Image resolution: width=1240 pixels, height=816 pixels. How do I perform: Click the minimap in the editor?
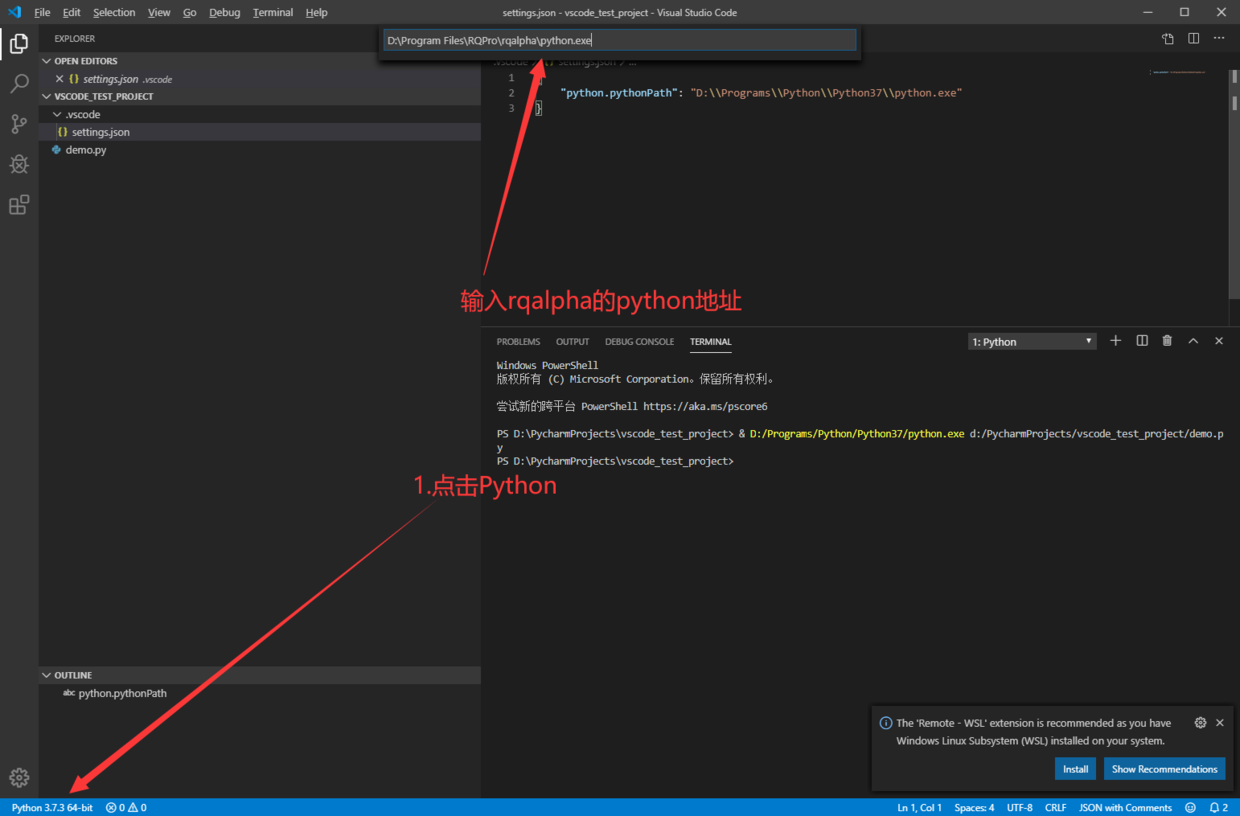coord(1177,72)
